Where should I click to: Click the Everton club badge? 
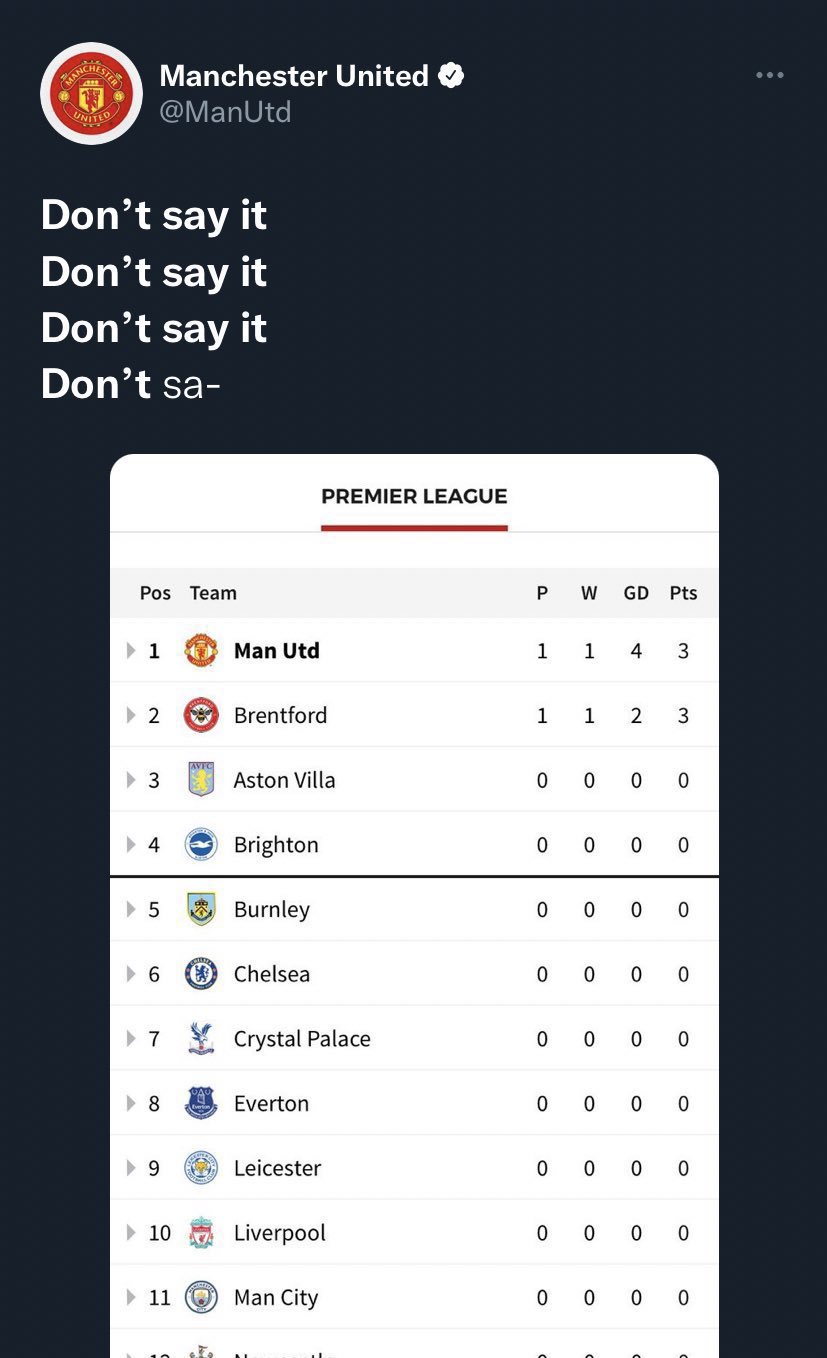[201, 1104]
